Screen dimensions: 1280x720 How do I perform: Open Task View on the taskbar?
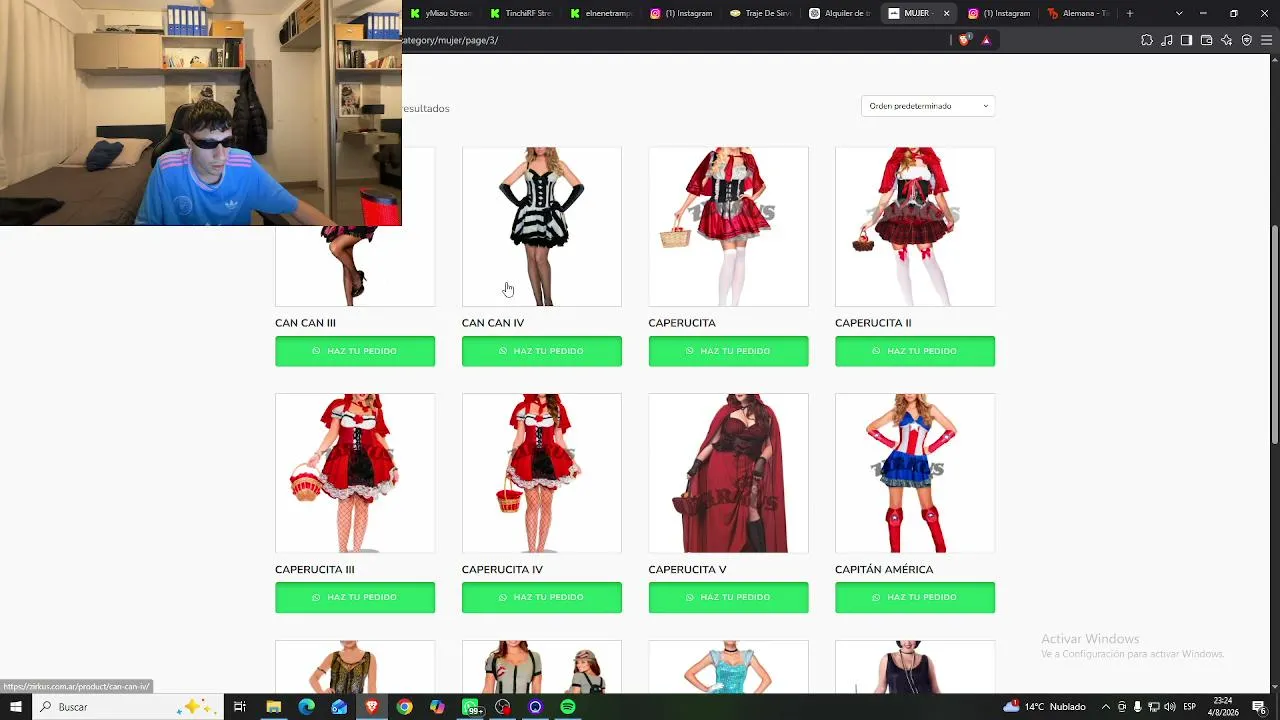point(240,707)
